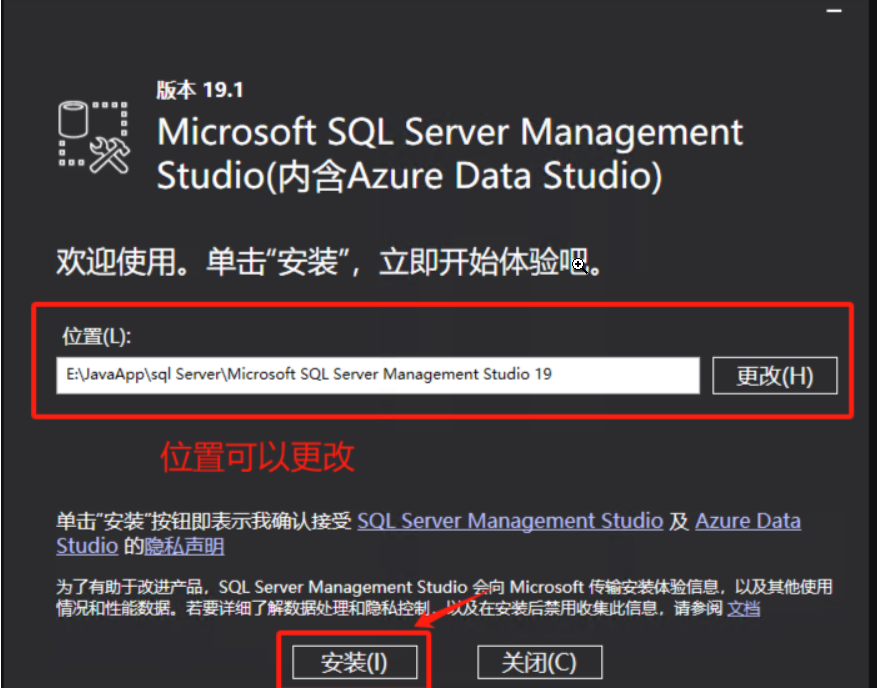Focus the install location path field

(378, 375)
